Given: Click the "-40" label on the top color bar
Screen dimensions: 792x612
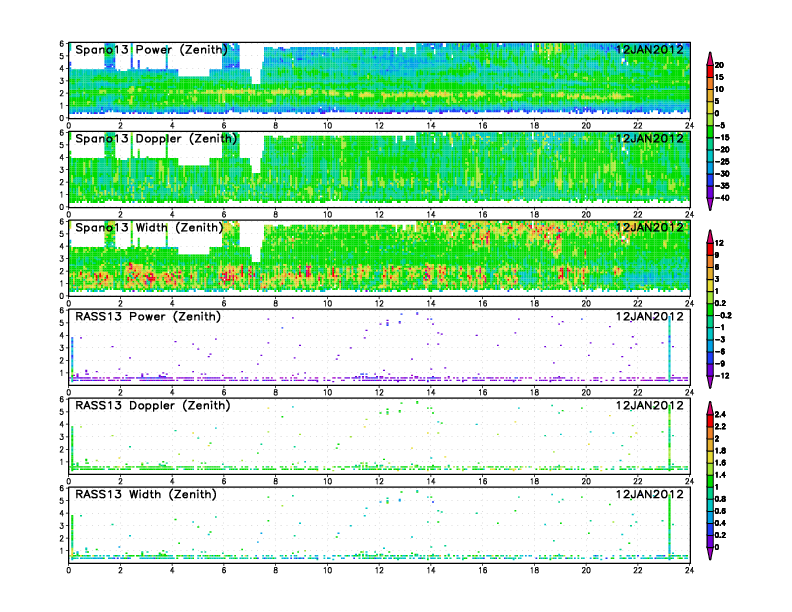Looking at the screenshot, I should click(x=722, y=198).
